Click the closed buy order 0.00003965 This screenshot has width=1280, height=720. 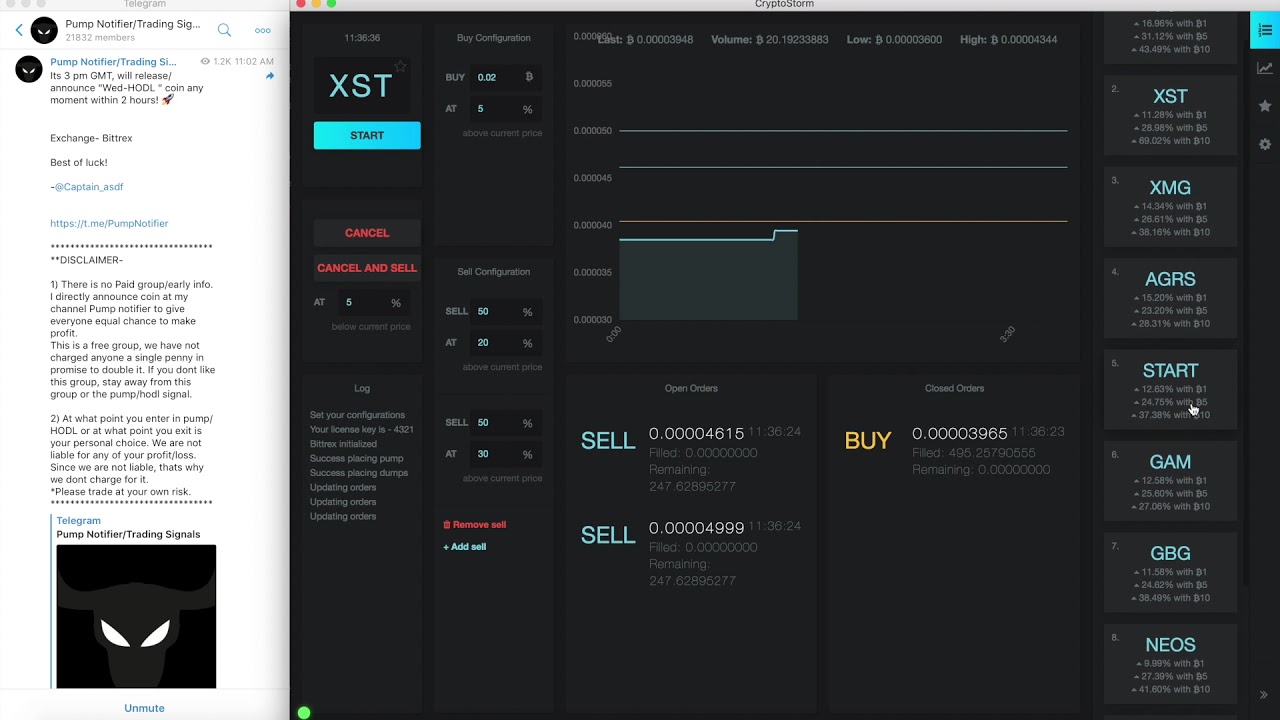tap(954, 450)
